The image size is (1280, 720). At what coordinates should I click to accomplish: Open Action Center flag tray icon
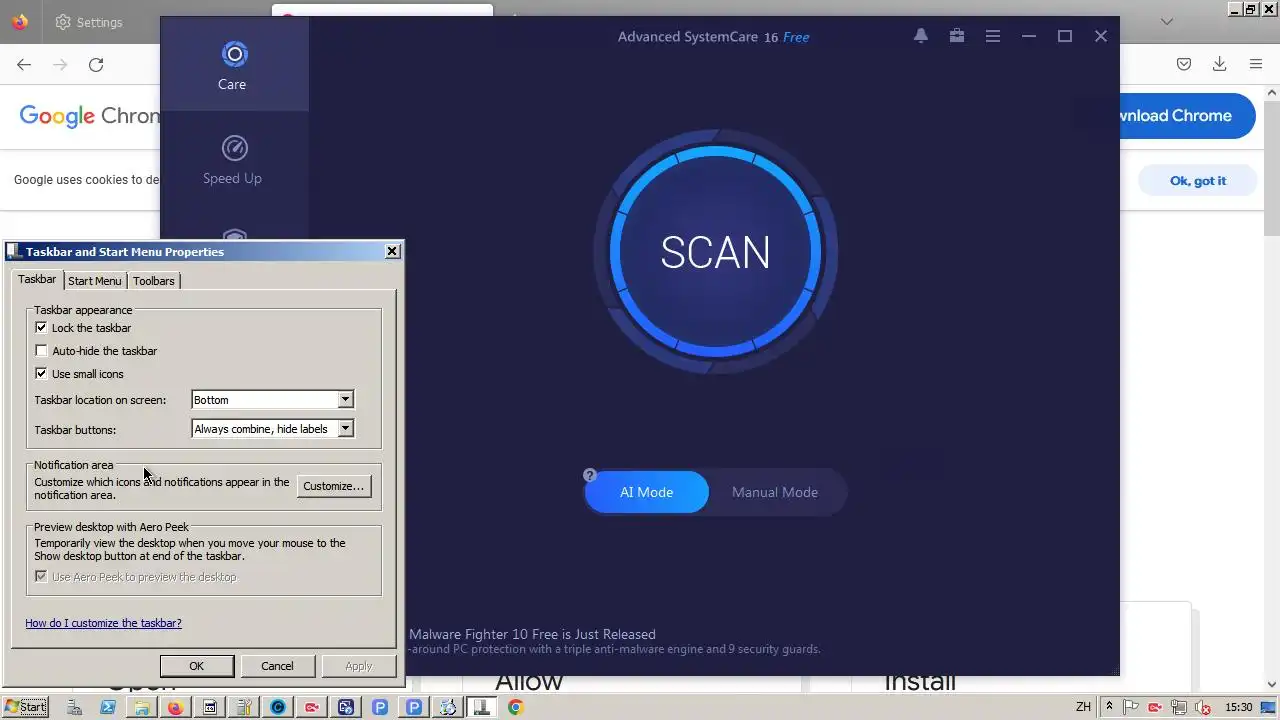pos(1131,707)
